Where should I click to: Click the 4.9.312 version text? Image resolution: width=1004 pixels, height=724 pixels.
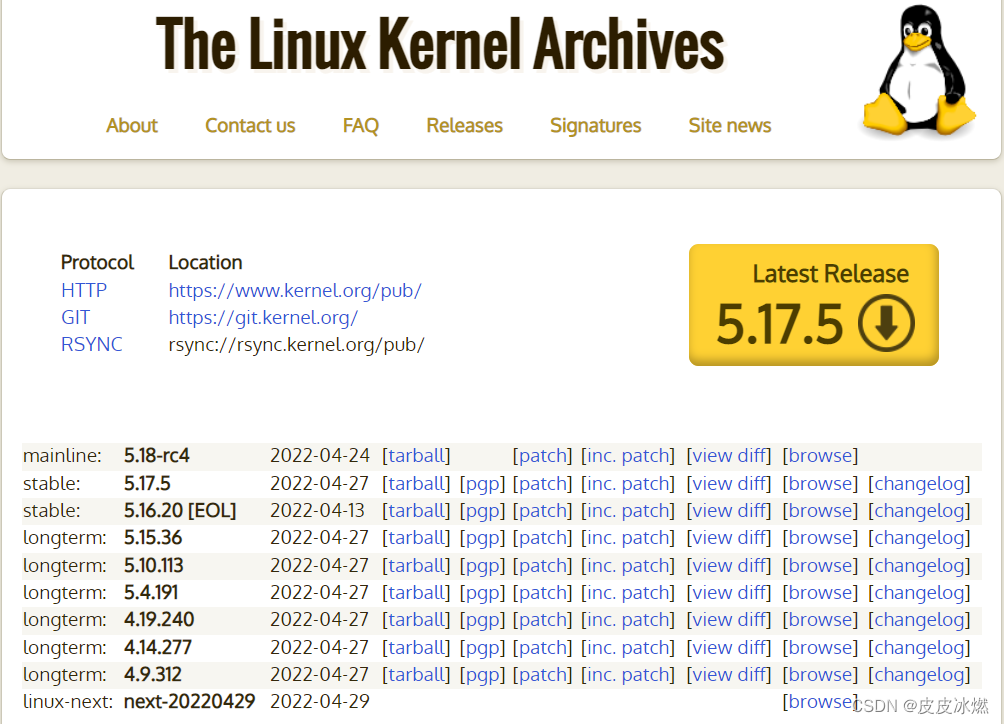point(152,675)
